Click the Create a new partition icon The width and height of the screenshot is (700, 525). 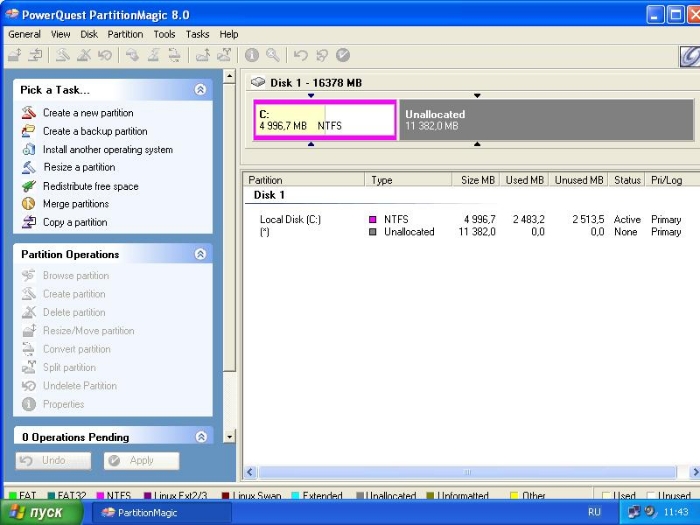28,113
